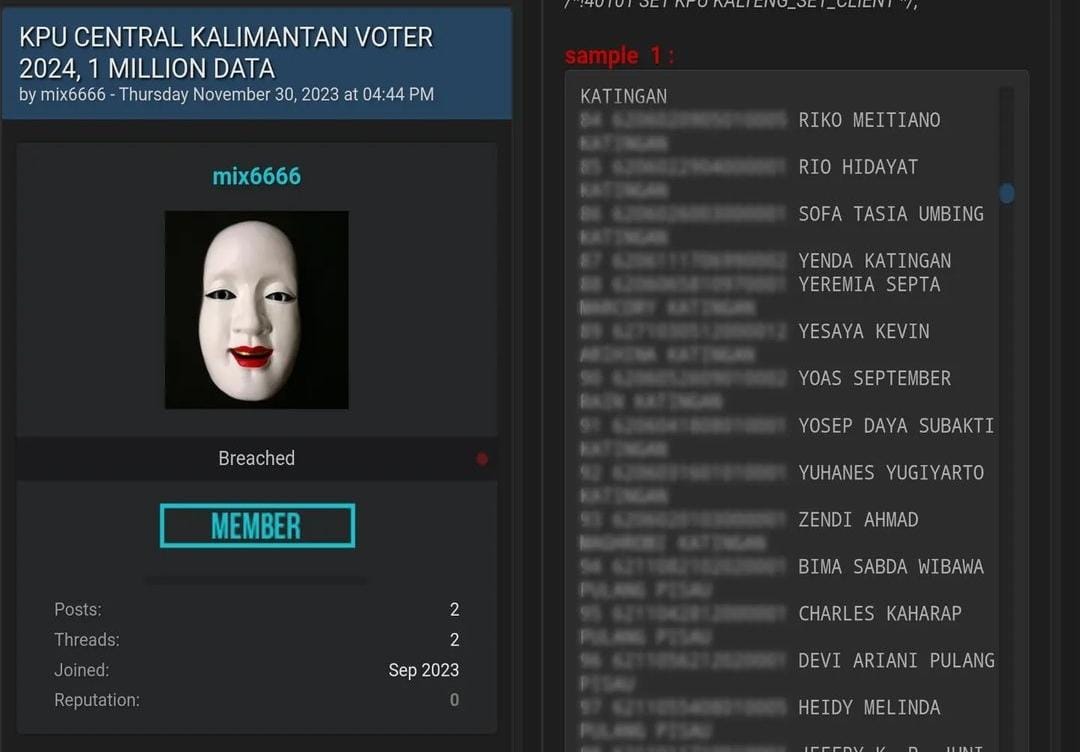Grab the blue scrollbar handle in sample box
This screenshot has width=1080, height=752.
click(x=1006, y=194)
